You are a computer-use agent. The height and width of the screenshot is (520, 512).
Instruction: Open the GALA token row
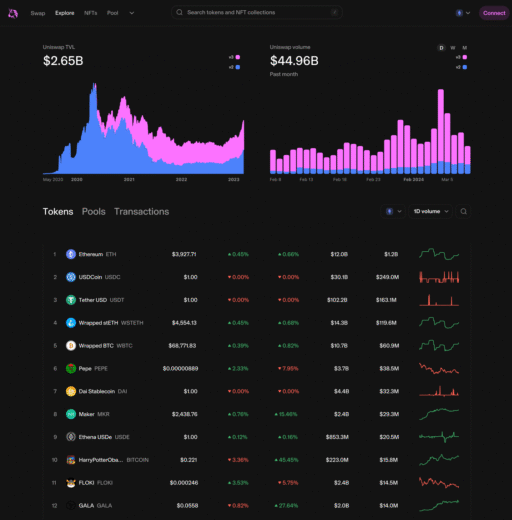click(x=256, y=505)
